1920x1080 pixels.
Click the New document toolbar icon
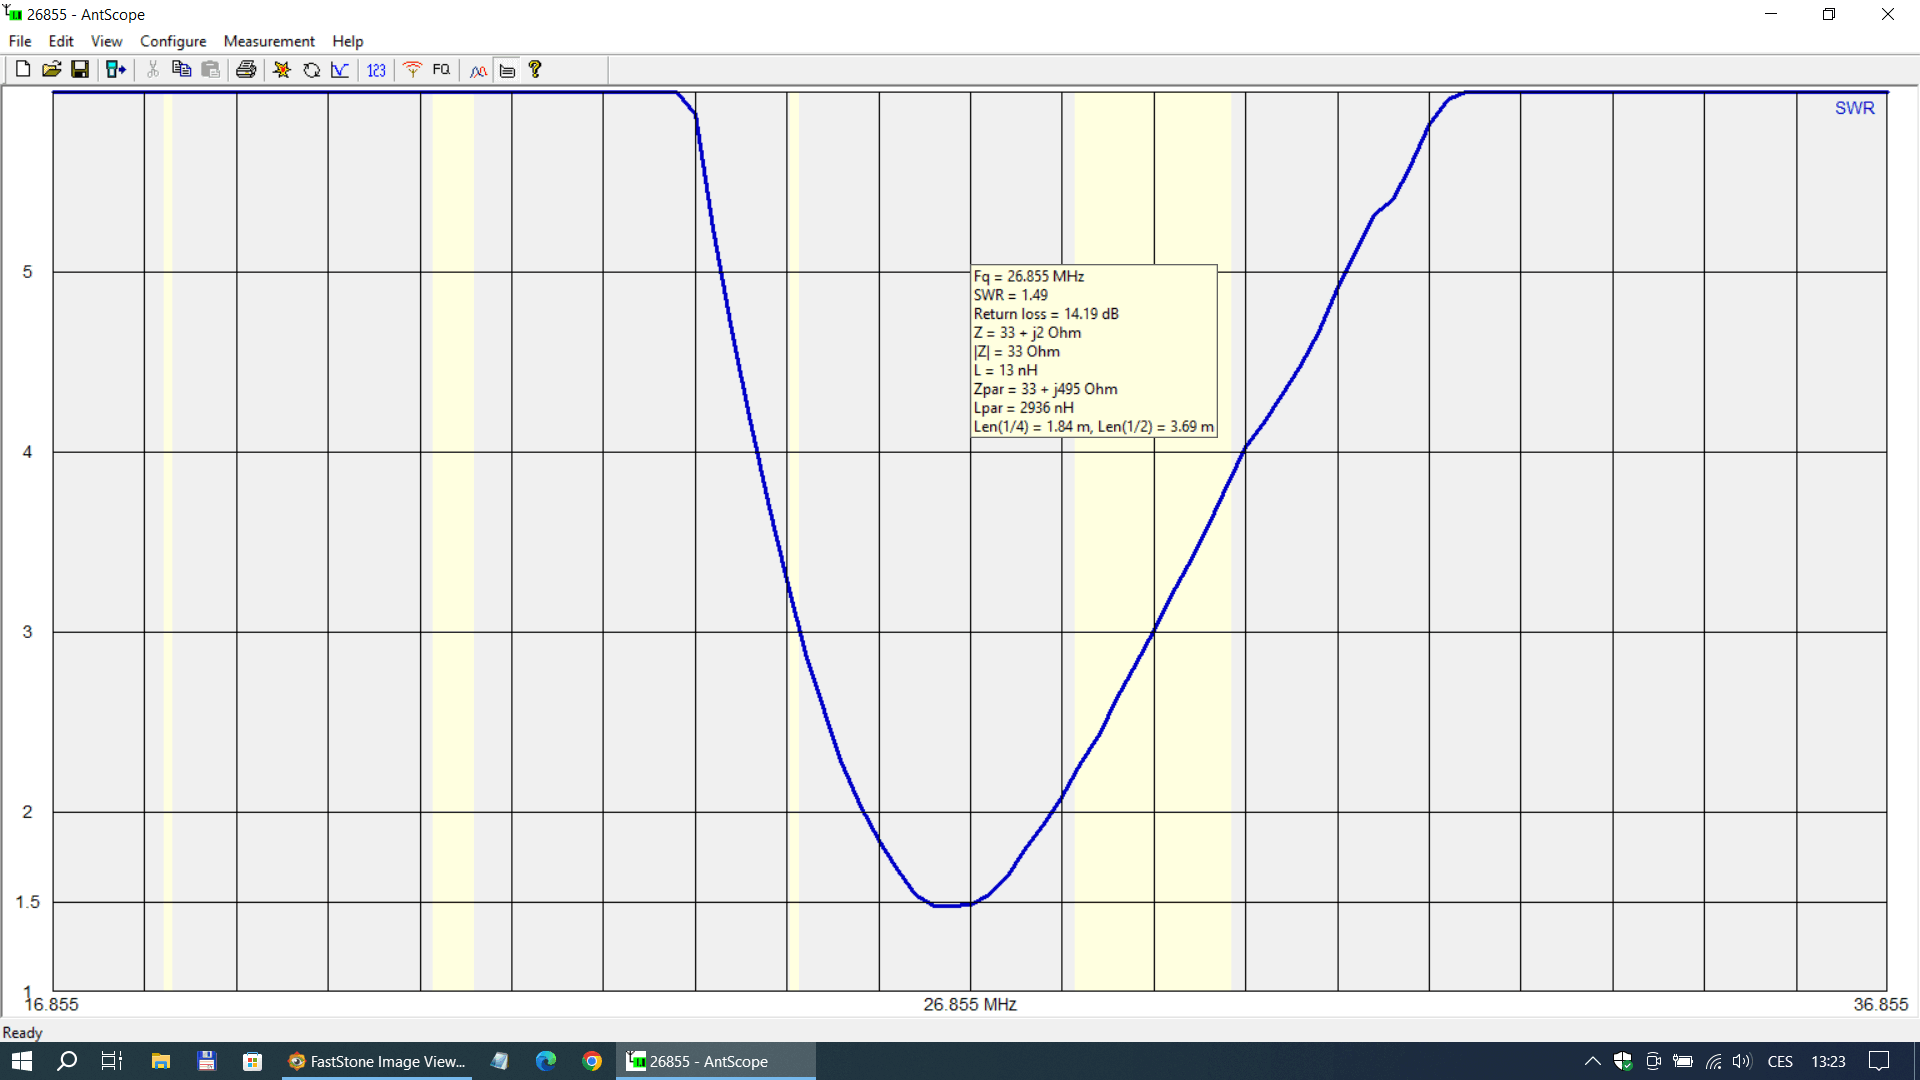coord(22,69)
